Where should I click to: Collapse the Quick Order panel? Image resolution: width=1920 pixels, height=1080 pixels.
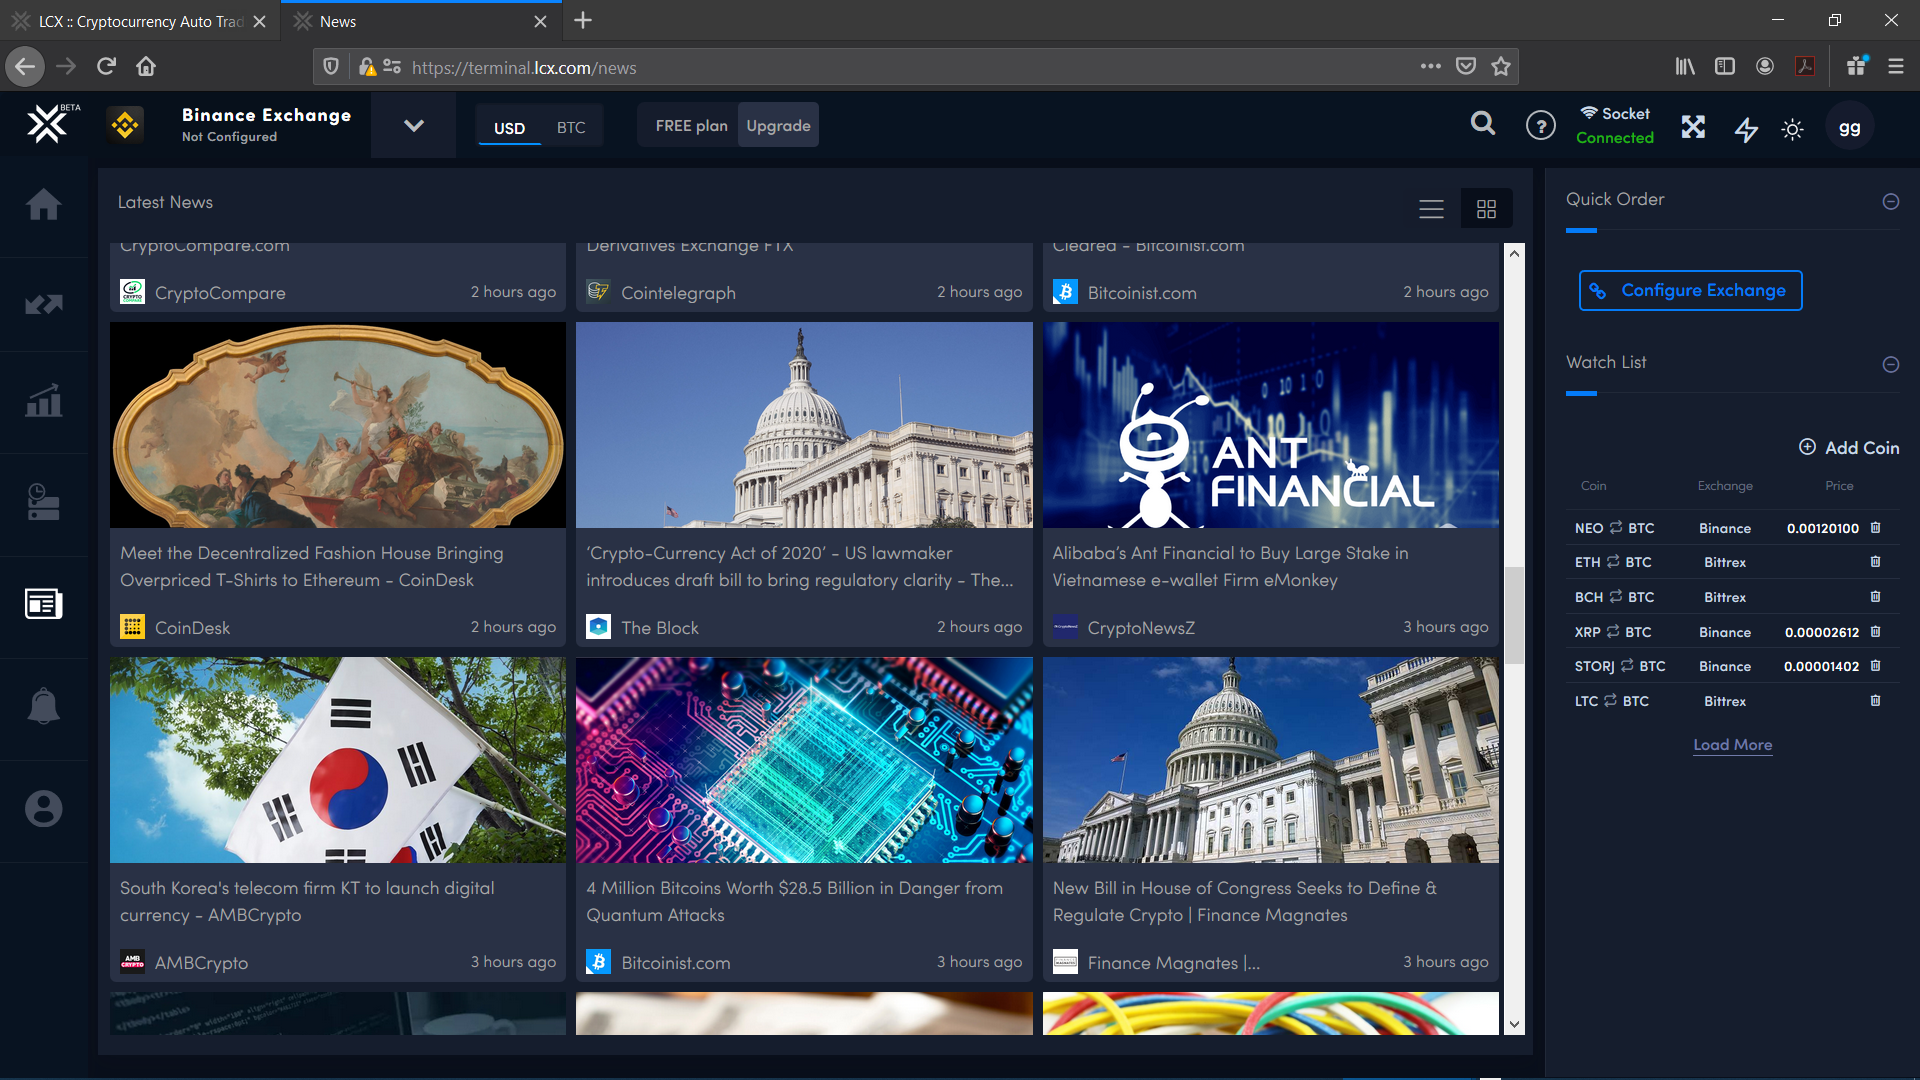1890,202
